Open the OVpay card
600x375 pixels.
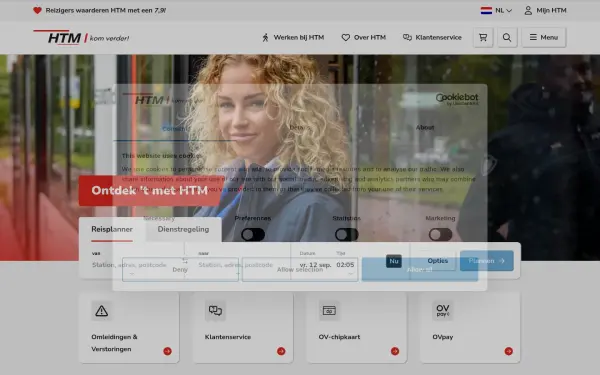pos(470,328)
